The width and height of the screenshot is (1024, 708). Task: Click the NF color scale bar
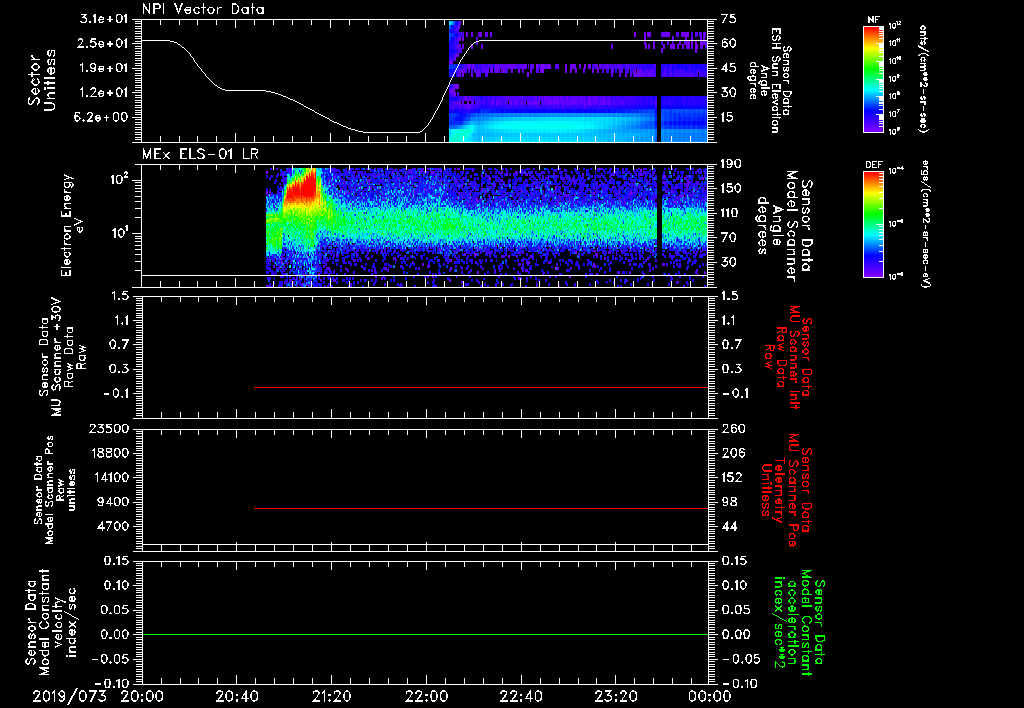click(x=874, y=78)
